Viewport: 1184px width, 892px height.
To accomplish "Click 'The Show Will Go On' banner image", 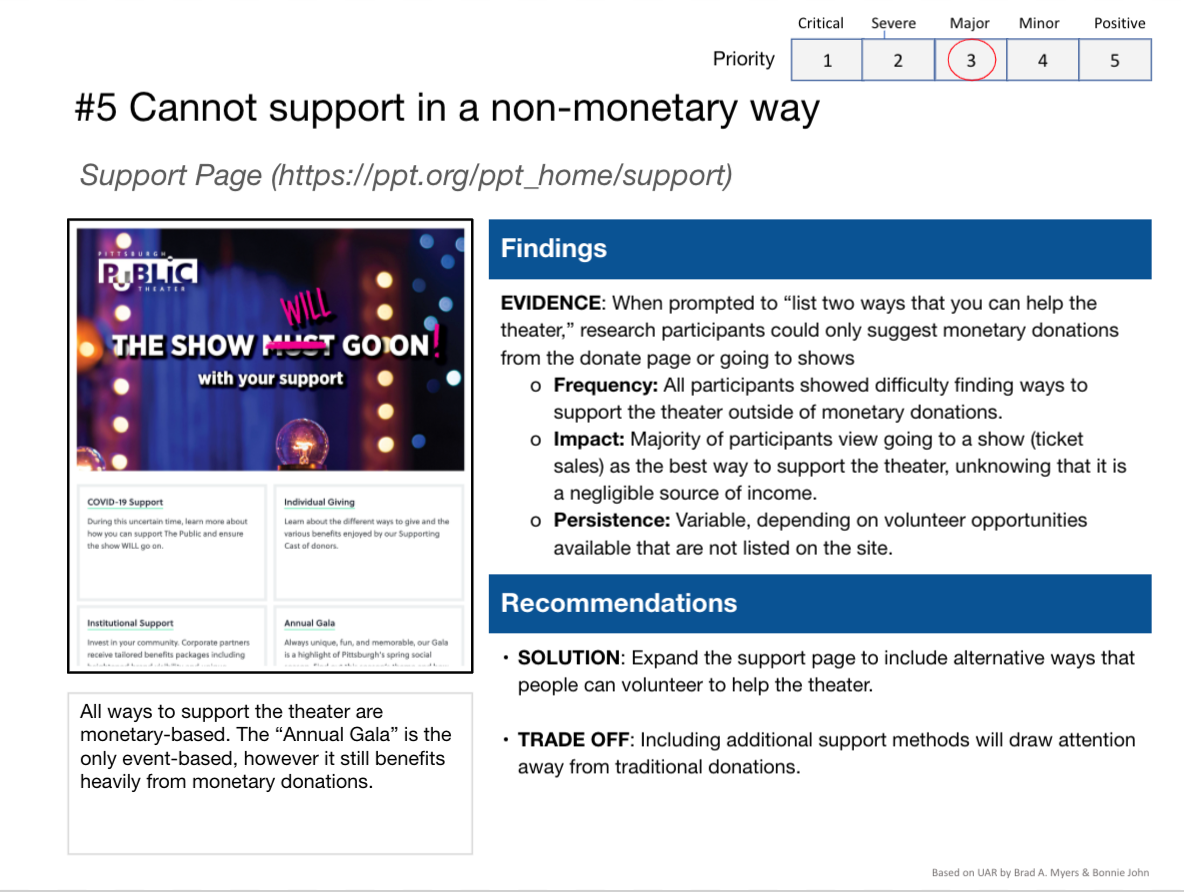I will pyautogui.click(x=270, y=350).
